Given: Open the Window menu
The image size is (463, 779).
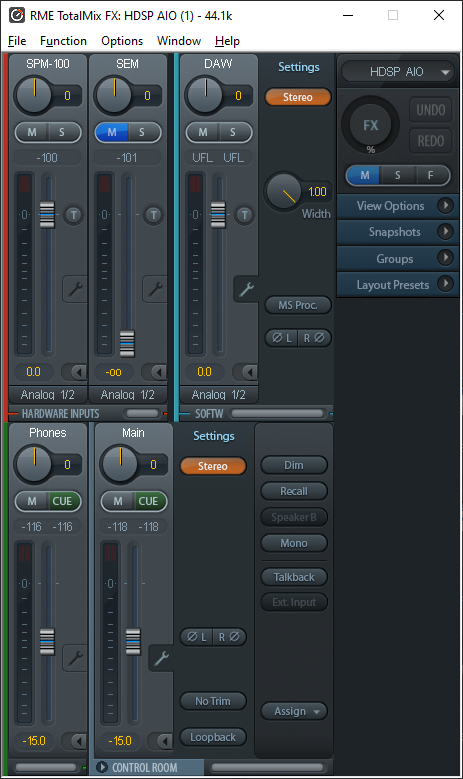Looking at the screenshot, I should coord(179,41).
